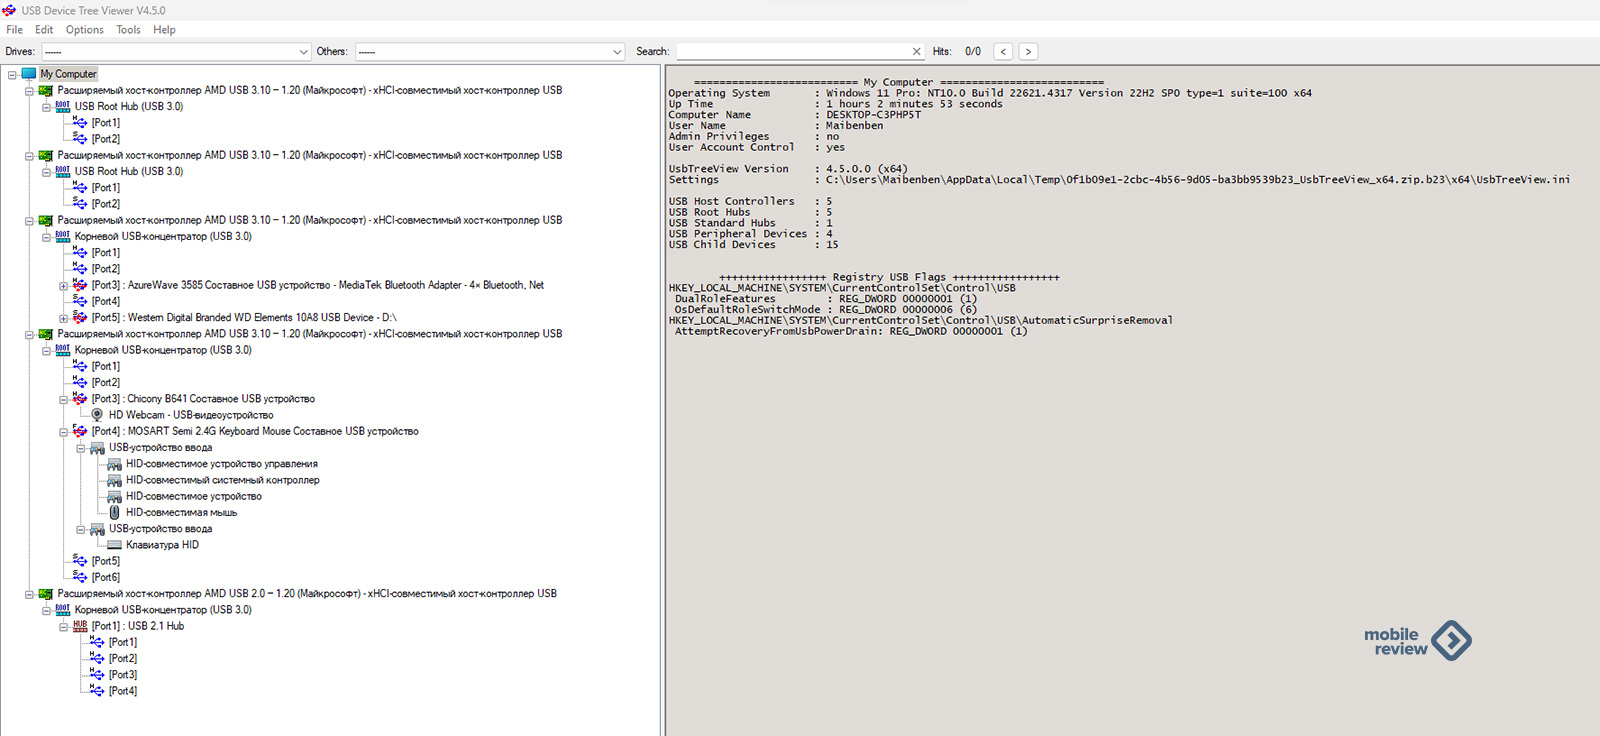The image size is (1600, 736).
Task: Click the MOSART Semi port device icon
Action: tap(80, 432)
